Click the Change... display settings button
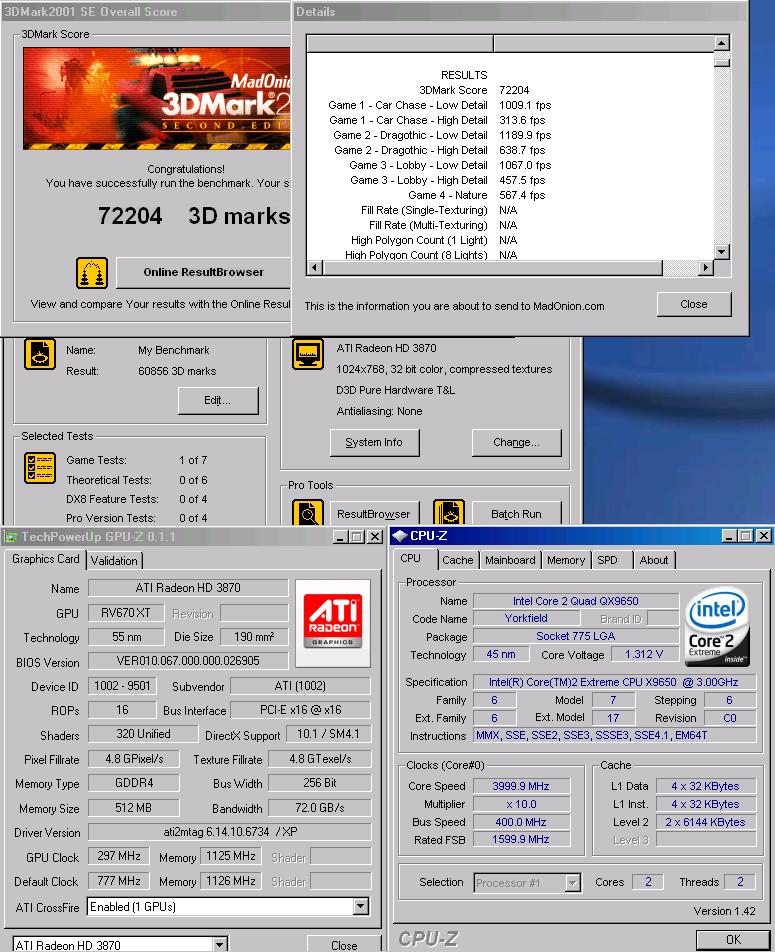 tap(516, 443)
